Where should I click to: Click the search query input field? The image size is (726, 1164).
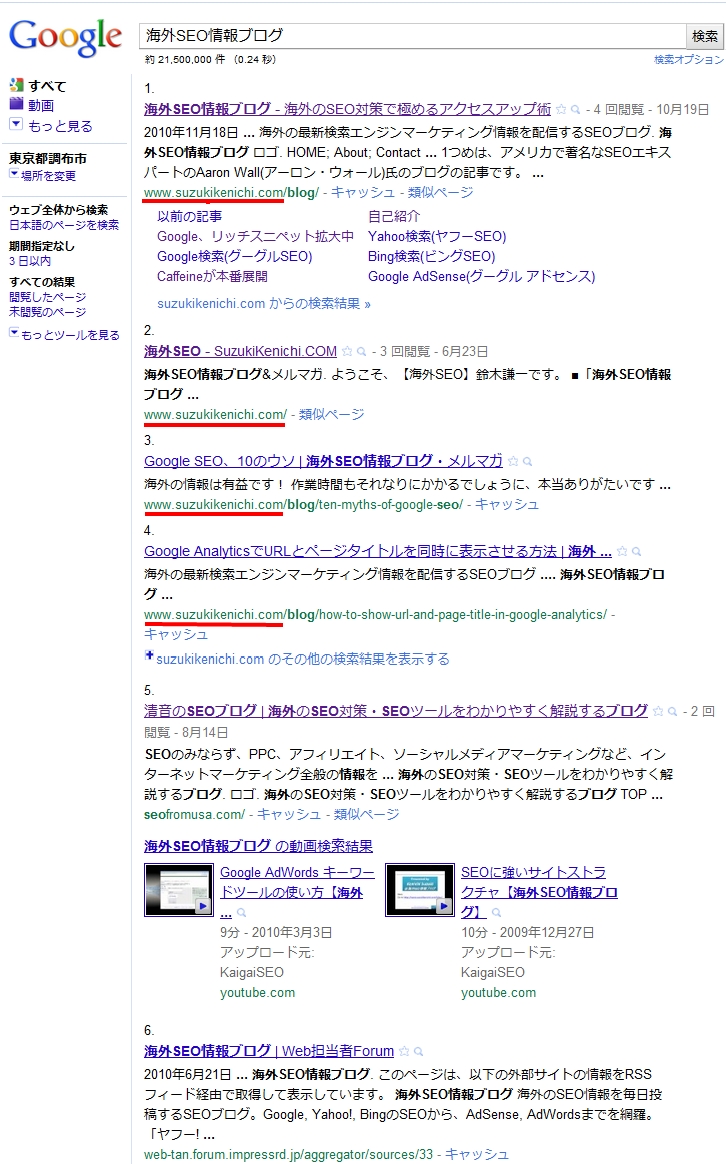412,35
